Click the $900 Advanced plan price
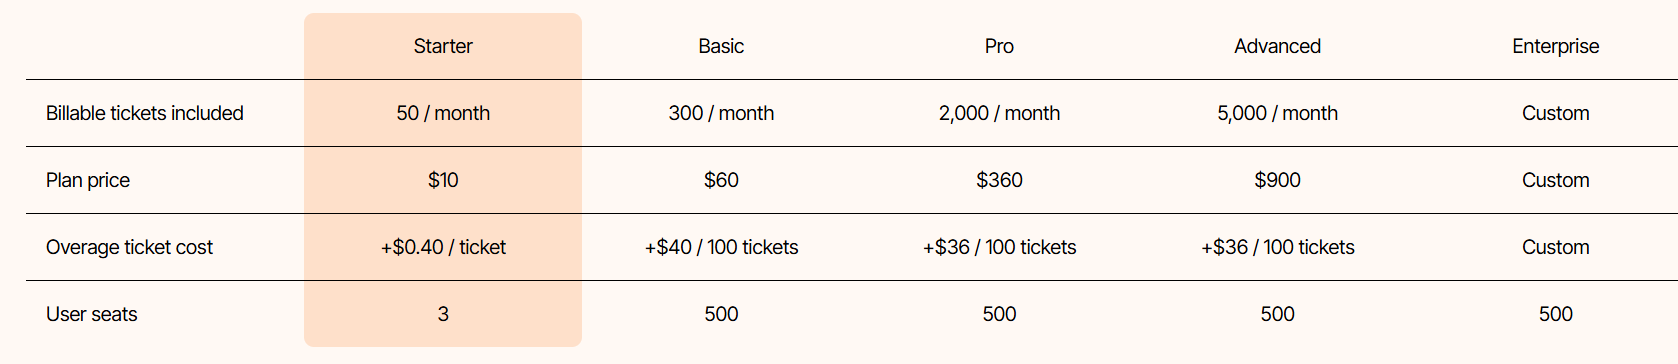 tap(1277, 180)
